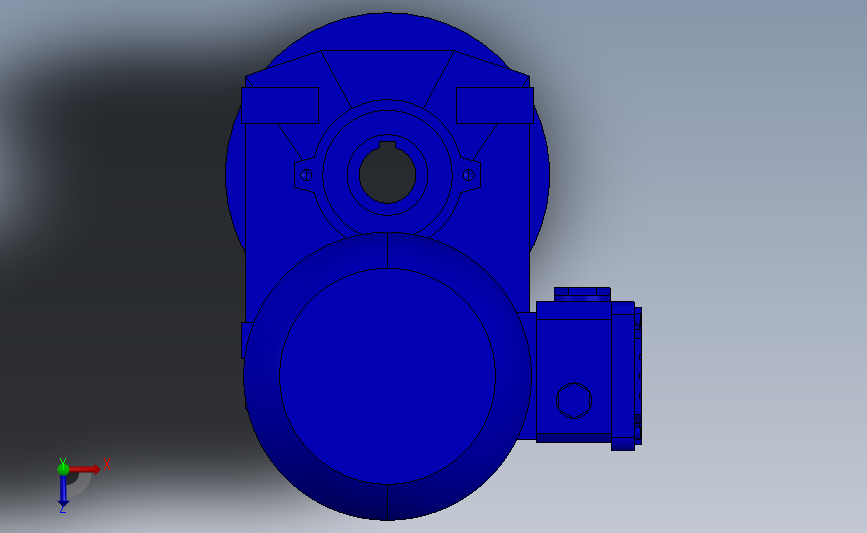Image resolution: width=867 pixels, height=533 pixels.
Task: Select the cable gland atop terminal box
Action: (x=582, y=294)
